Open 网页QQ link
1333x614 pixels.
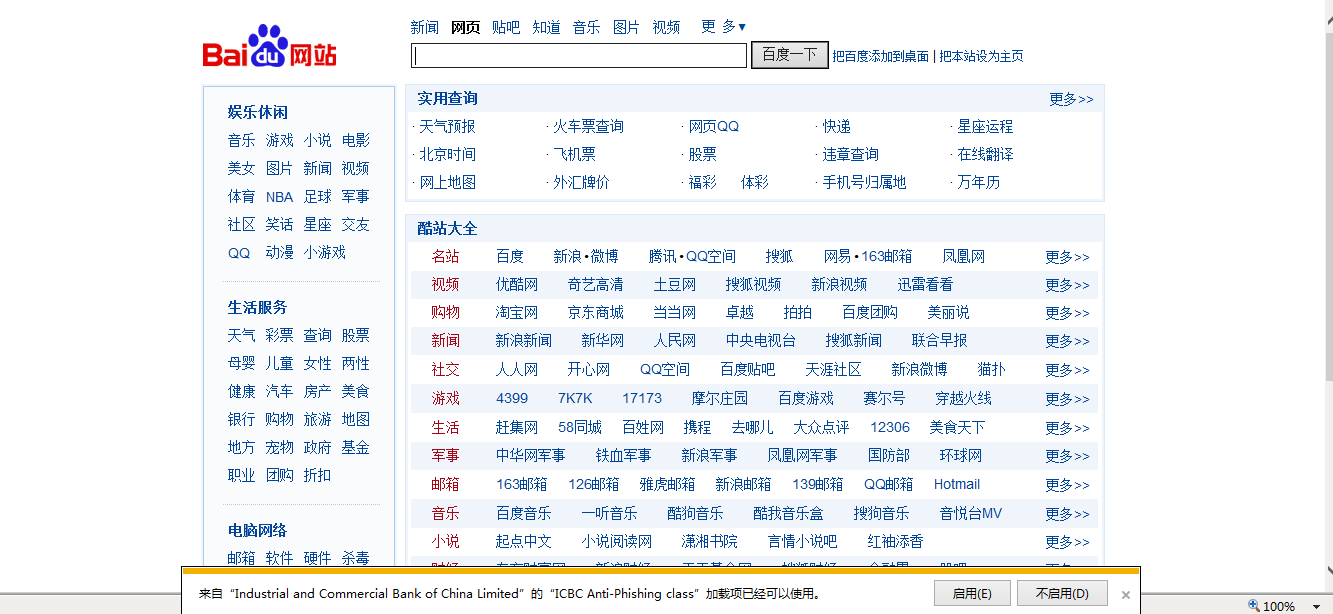point(714,126)
